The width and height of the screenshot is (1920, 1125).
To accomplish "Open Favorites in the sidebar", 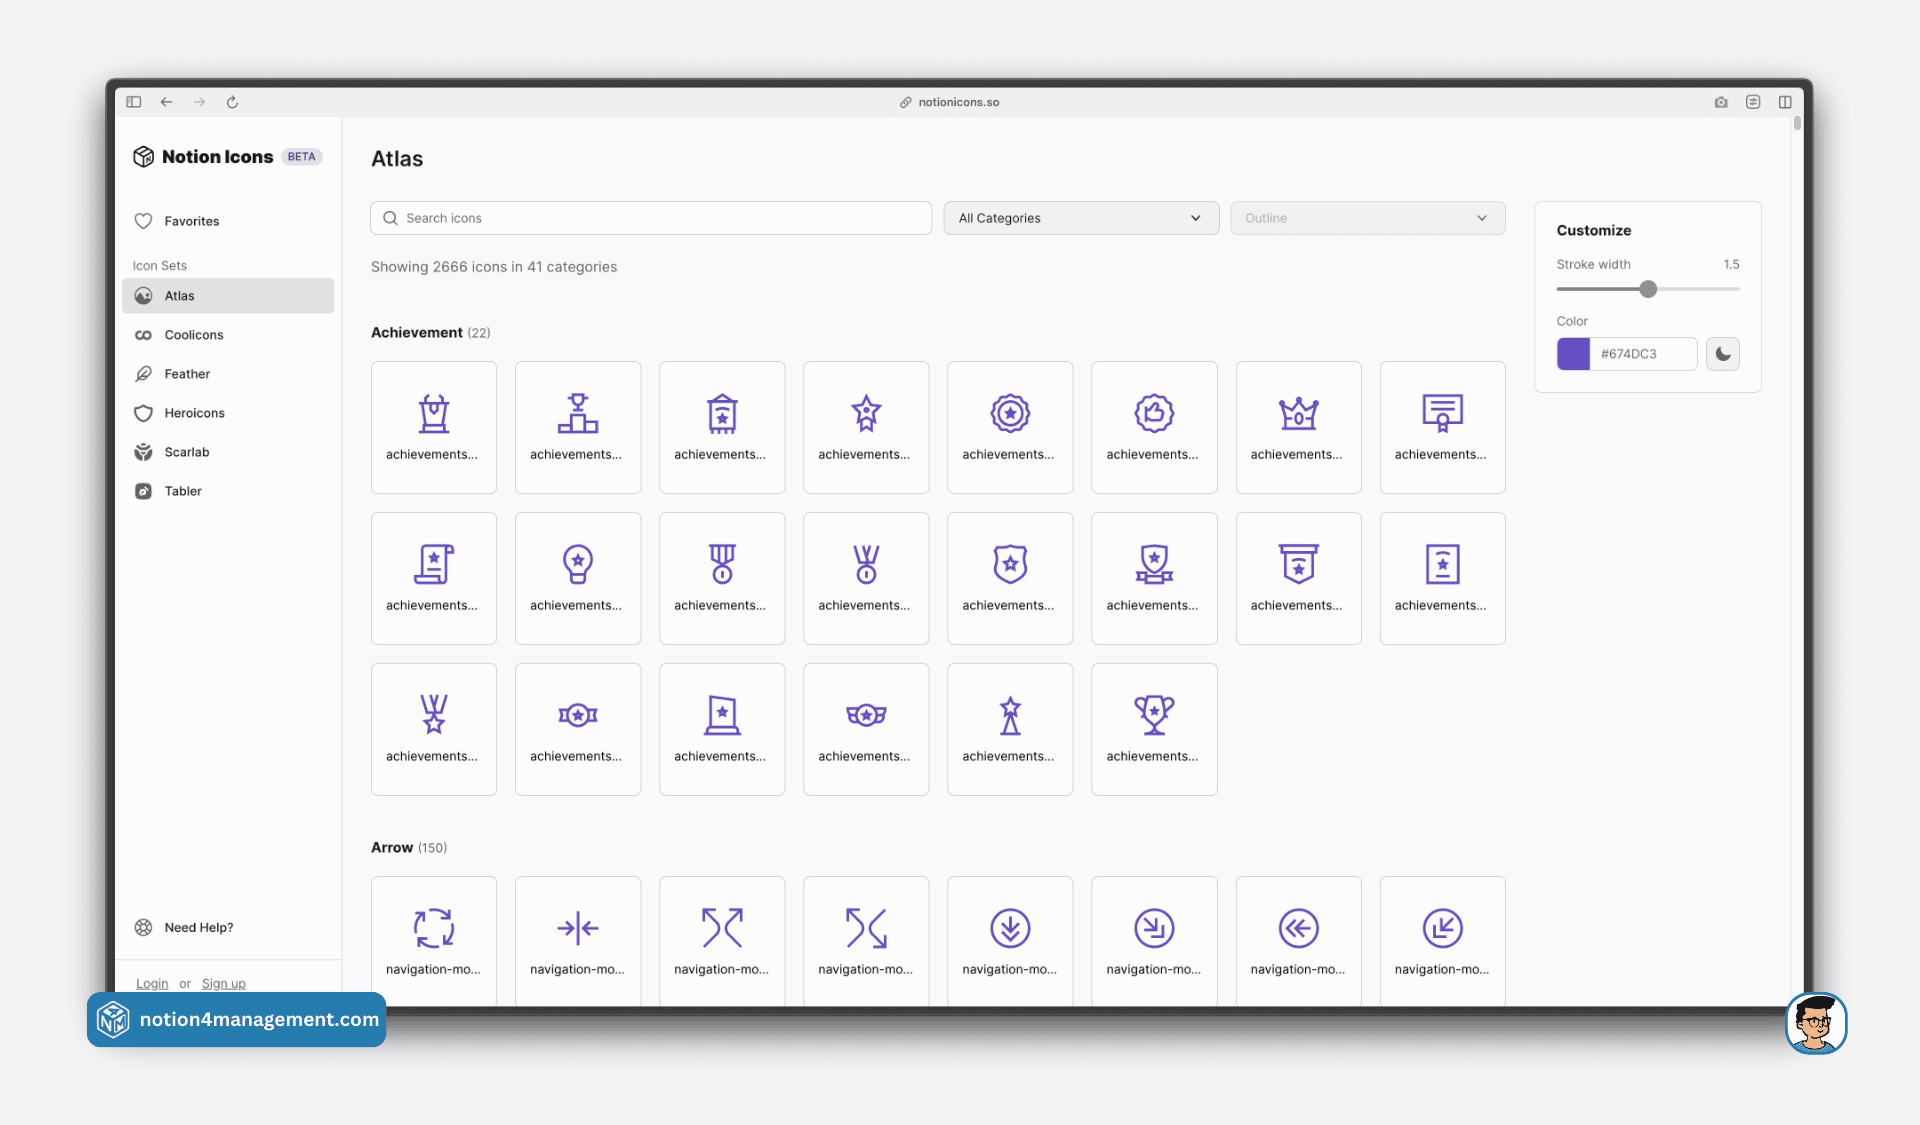I will coord(228,221).
